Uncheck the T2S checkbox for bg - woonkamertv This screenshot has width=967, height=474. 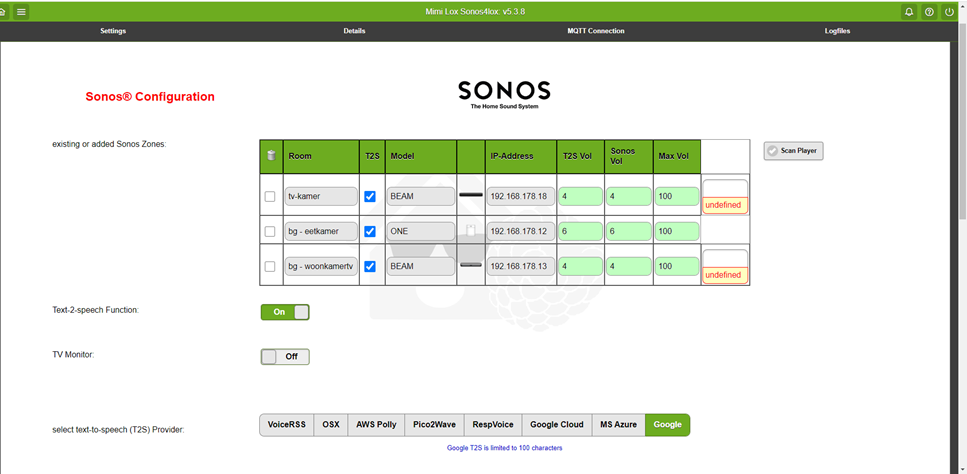(370, 267)
